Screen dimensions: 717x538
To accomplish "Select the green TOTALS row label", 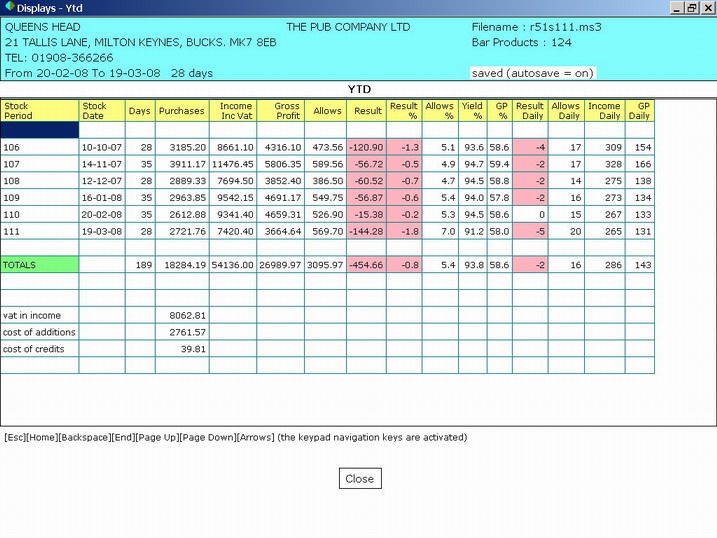I will [40, 265].
